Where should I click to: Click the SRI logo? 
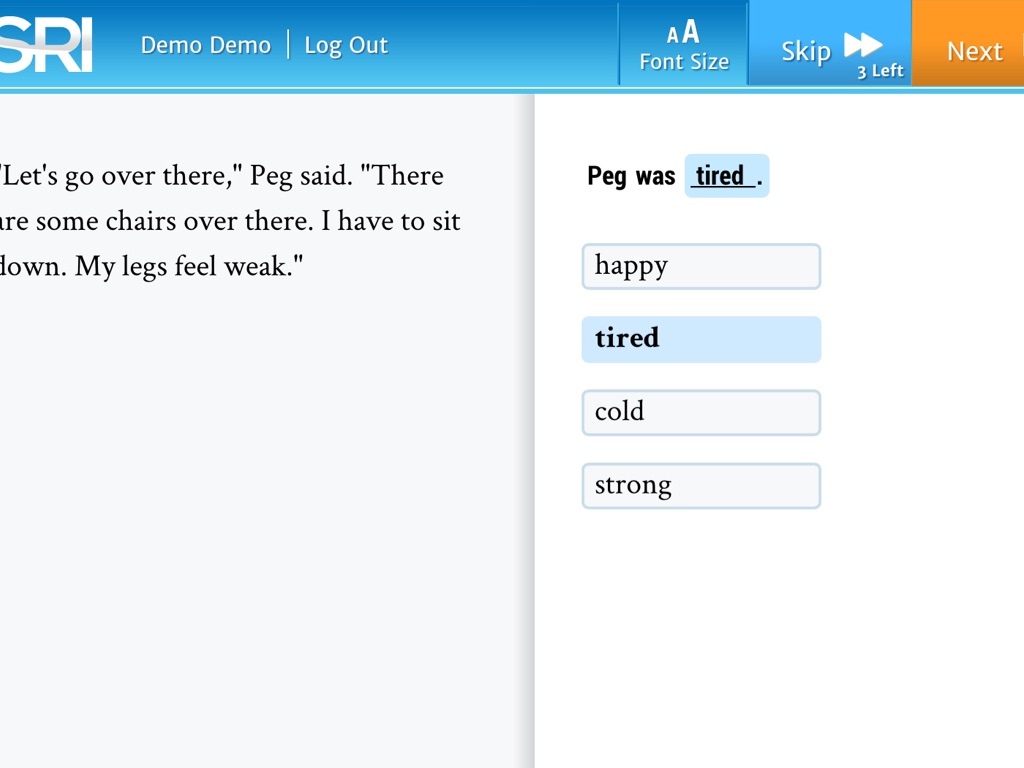point(46,45)
